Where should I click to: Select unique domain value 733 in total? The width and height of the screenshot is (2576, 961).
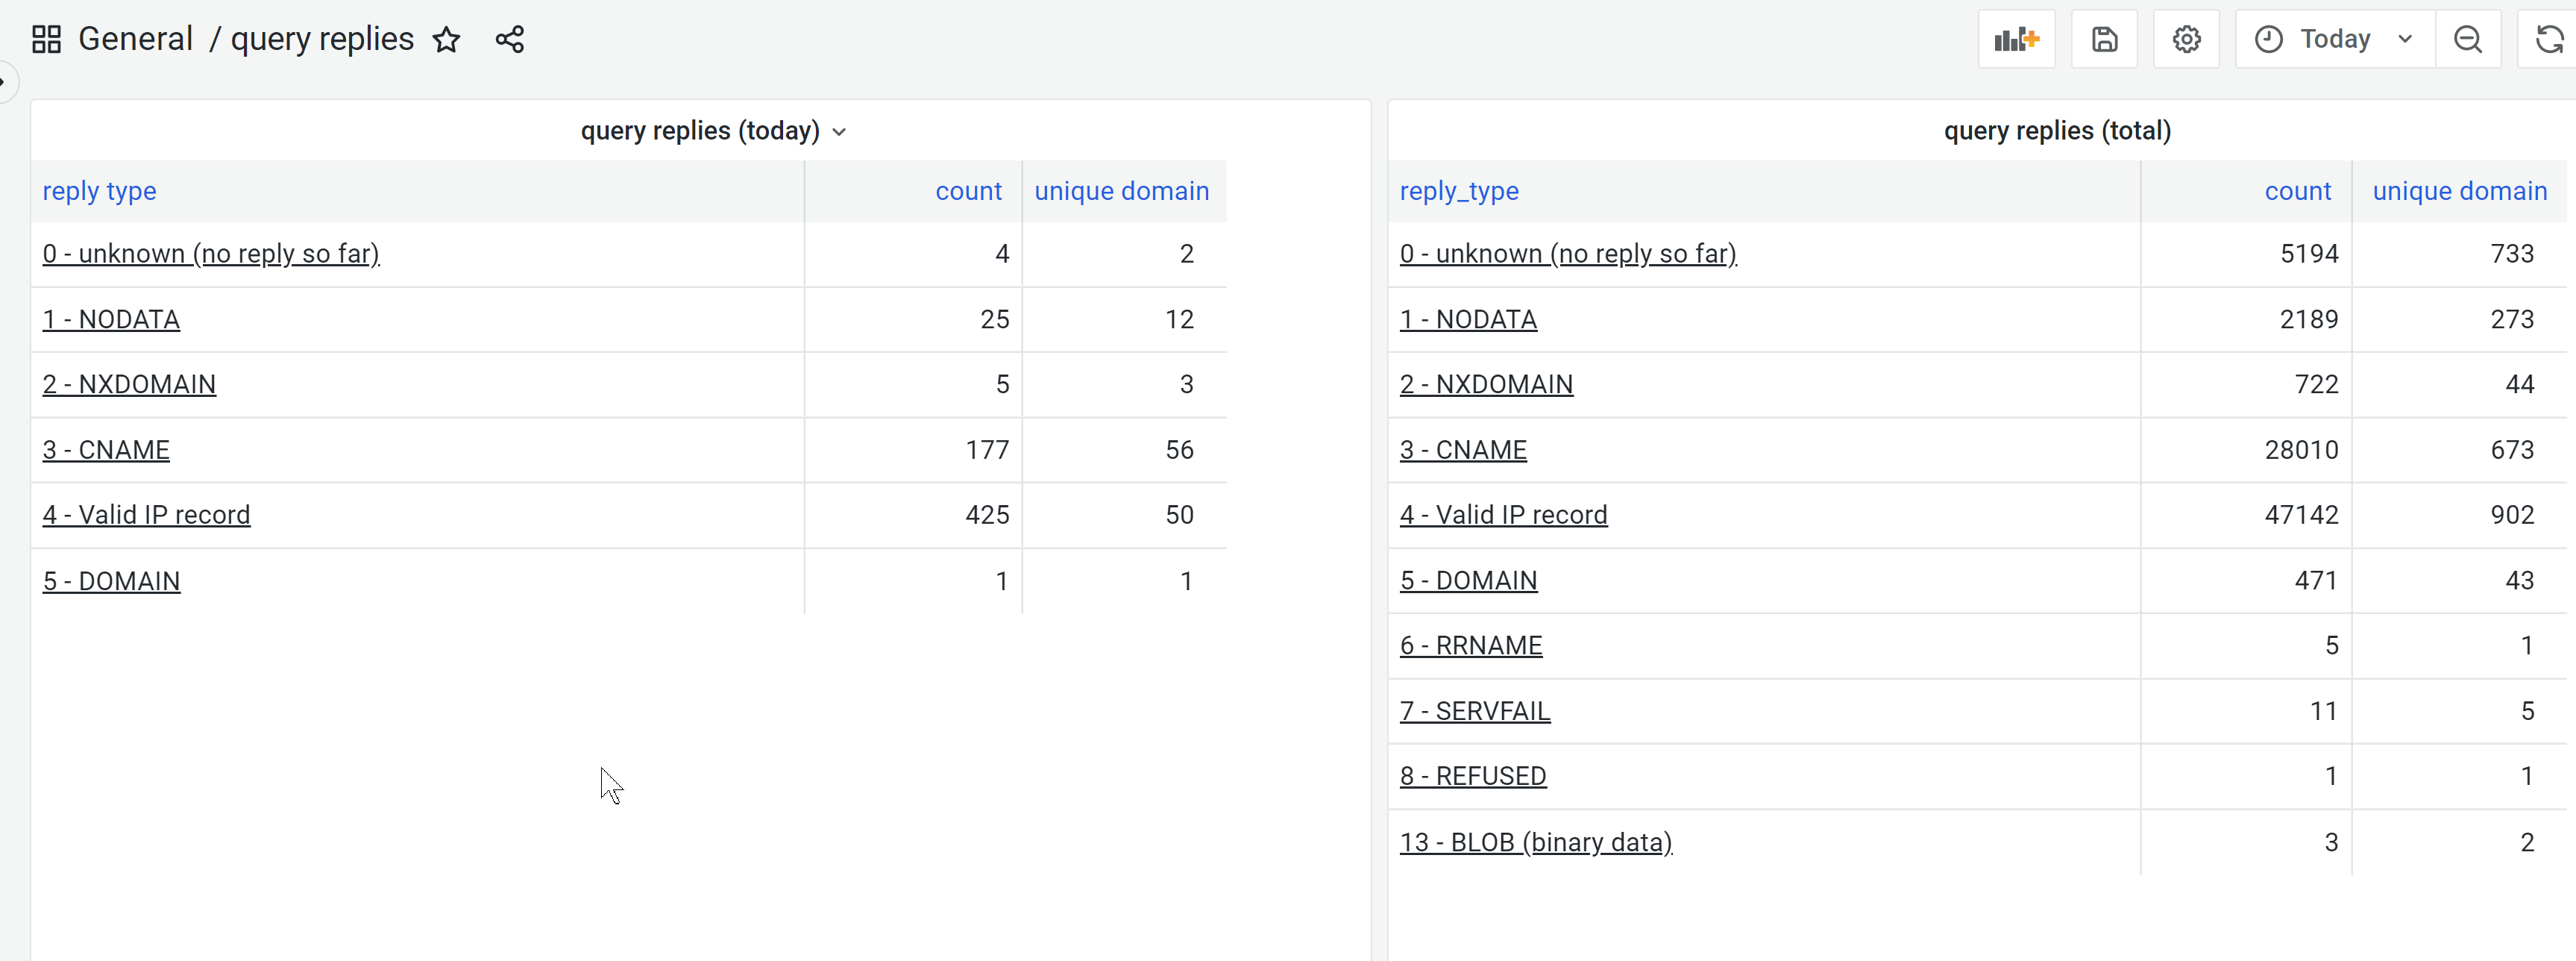pos(2459,254)
